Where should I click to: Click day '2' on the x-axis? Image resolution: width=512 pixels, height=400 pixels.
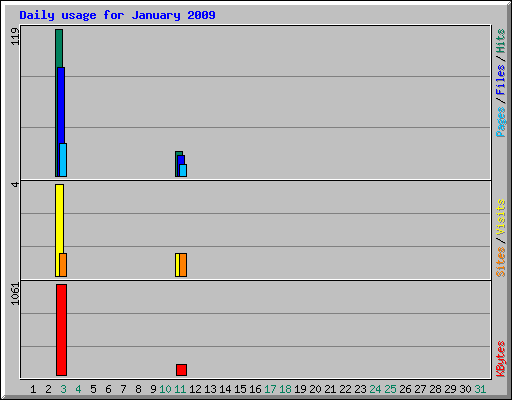click(x=48, y=389)
